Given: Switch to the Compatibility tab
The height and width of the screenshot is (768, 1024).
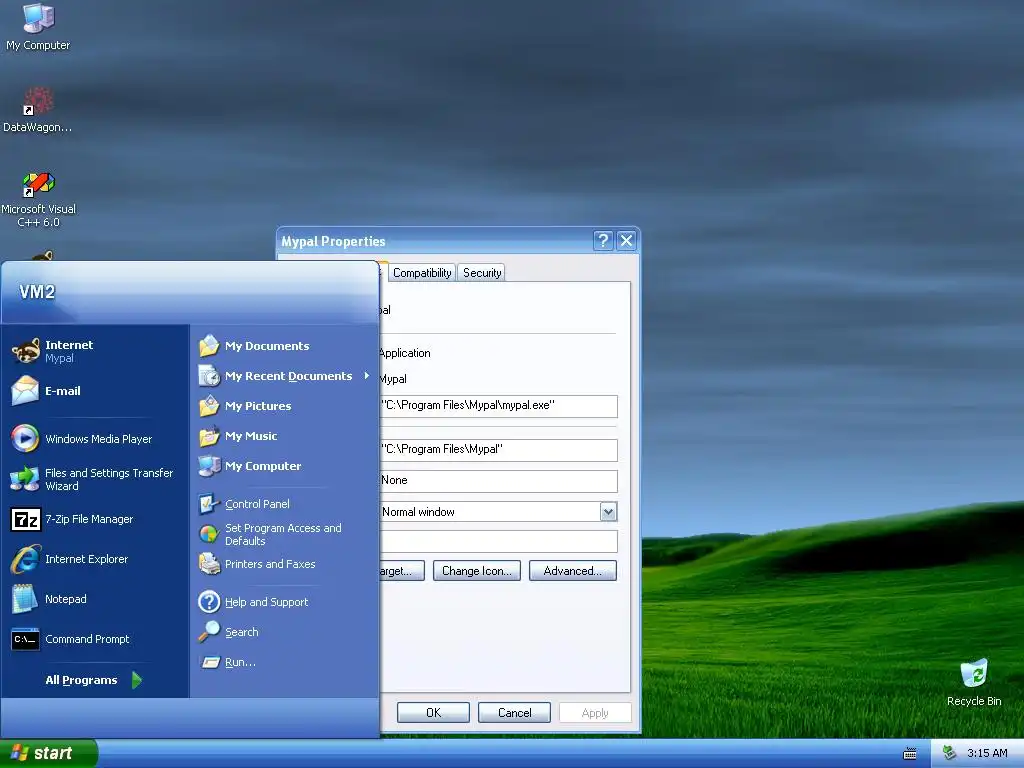Looking at the screenshot, I should point(422,273).
